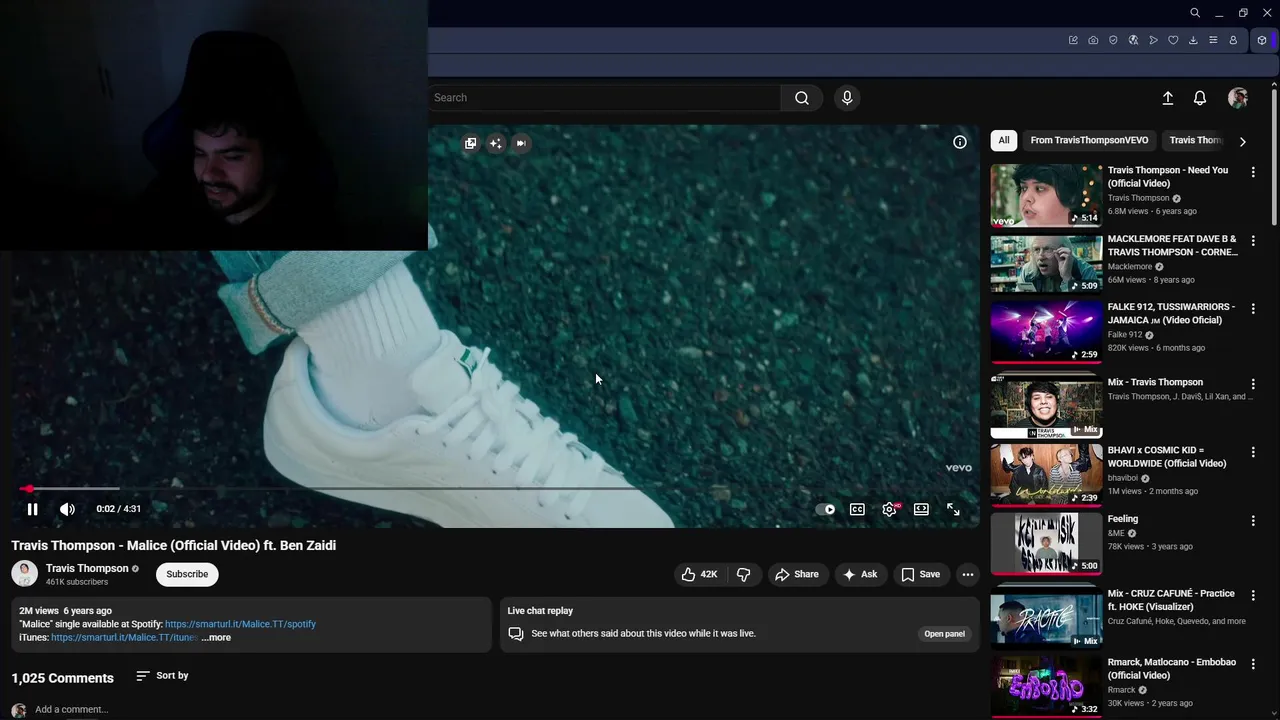Seek using the video progress bar
This screenshot has width=1280, height=720.
495,489
